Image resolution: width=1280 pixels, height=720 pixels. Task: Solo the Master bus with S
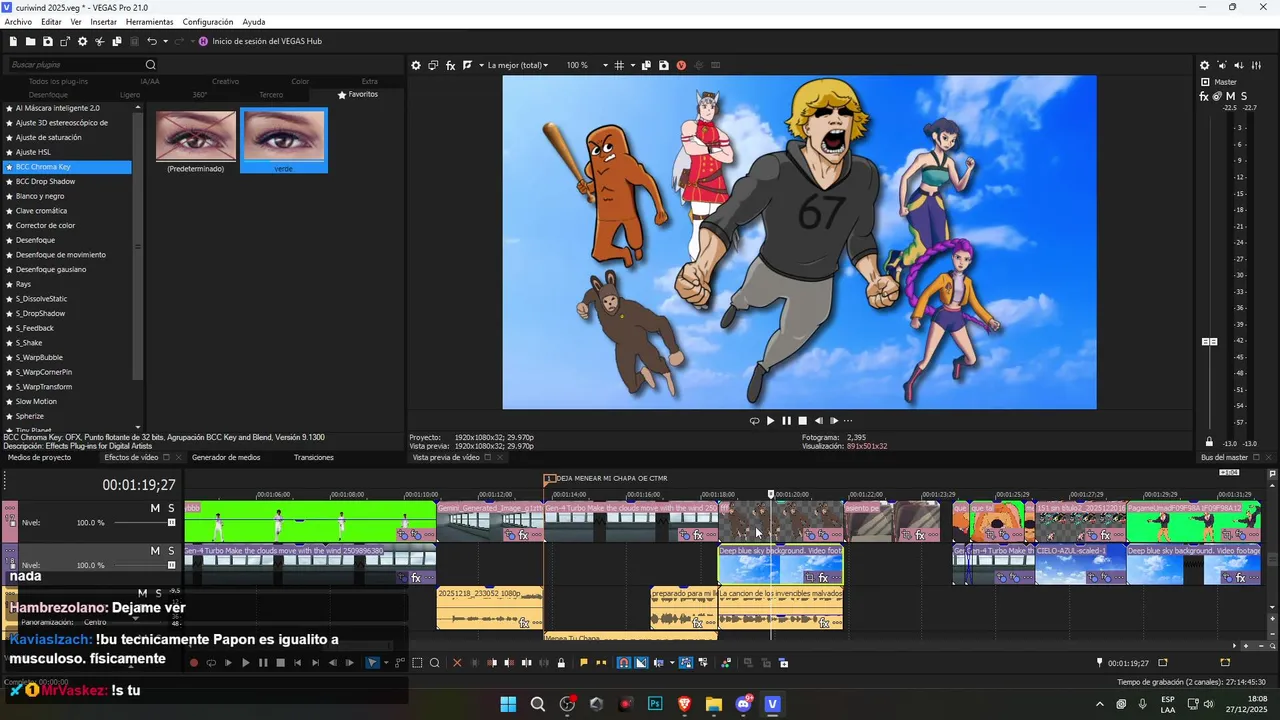pyautogui.click(x=1244, y=96)
